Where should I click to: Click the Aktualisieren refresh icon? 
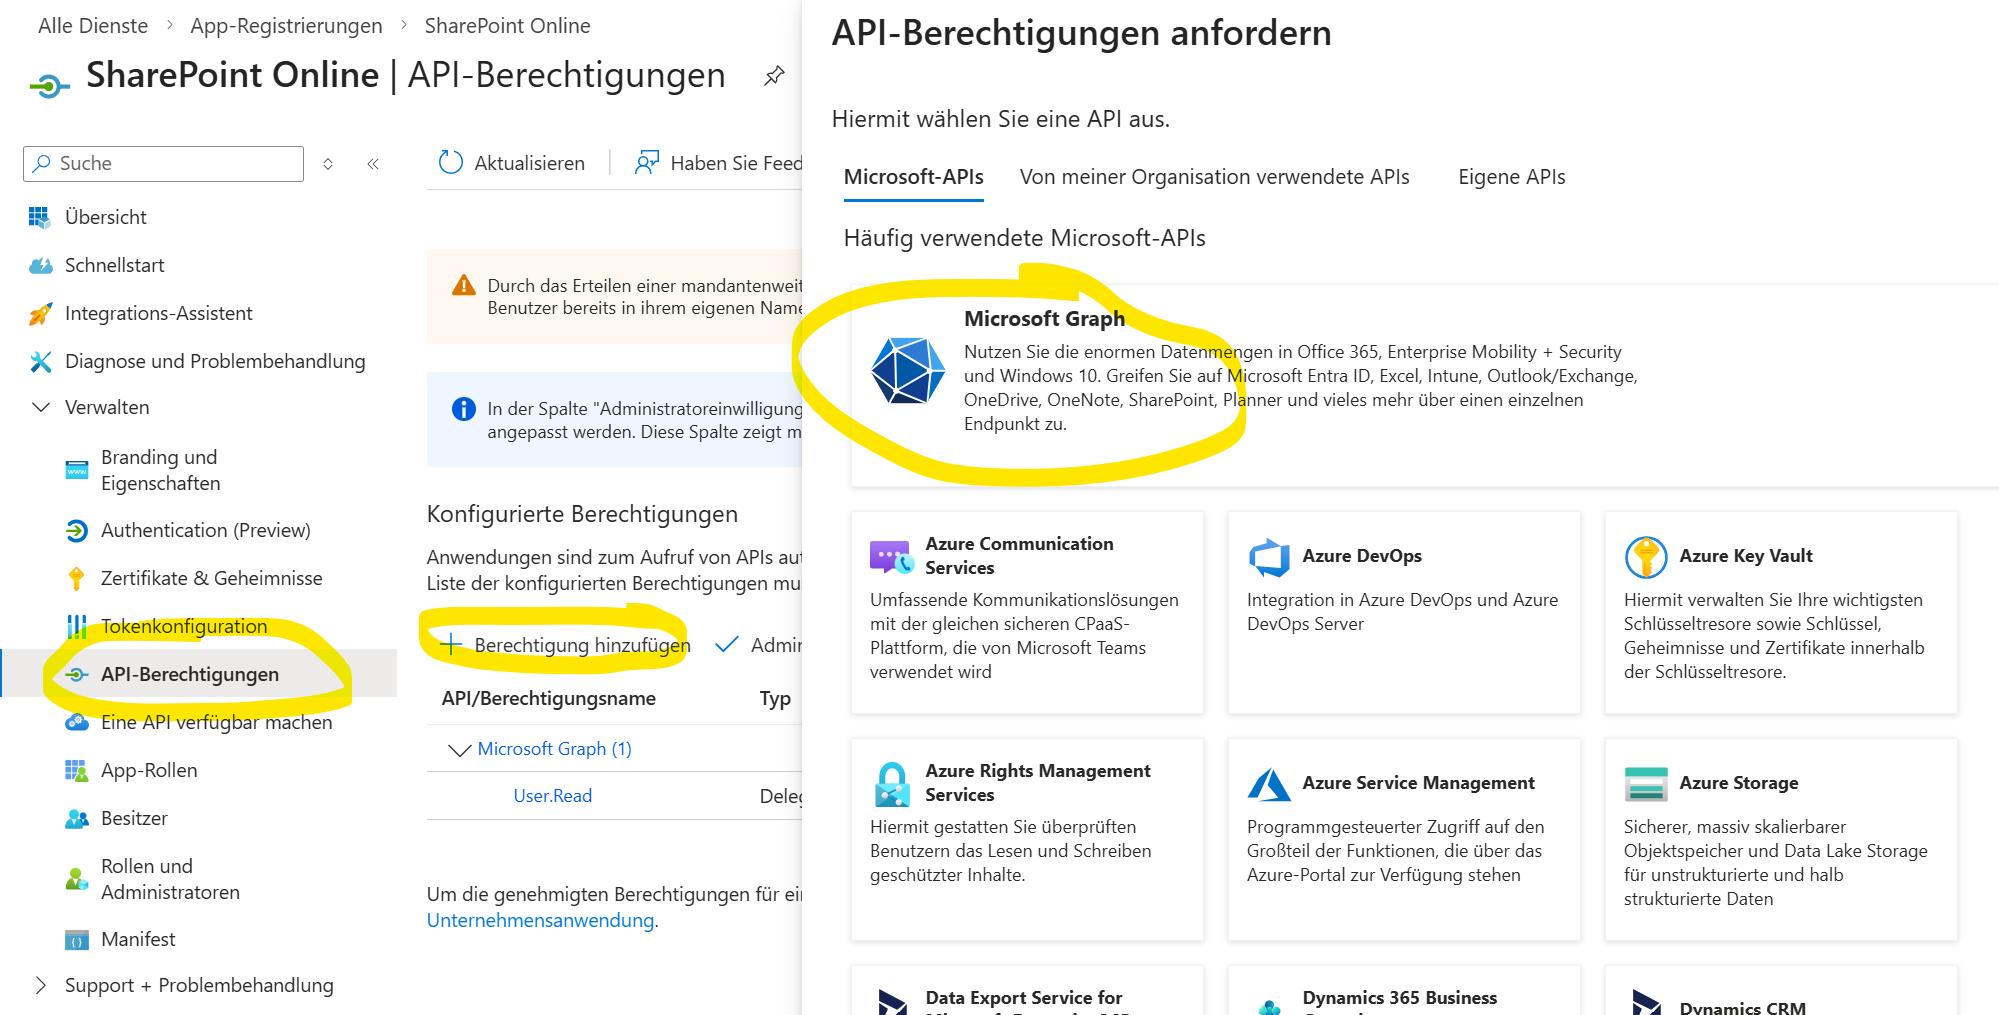point(451,163)
